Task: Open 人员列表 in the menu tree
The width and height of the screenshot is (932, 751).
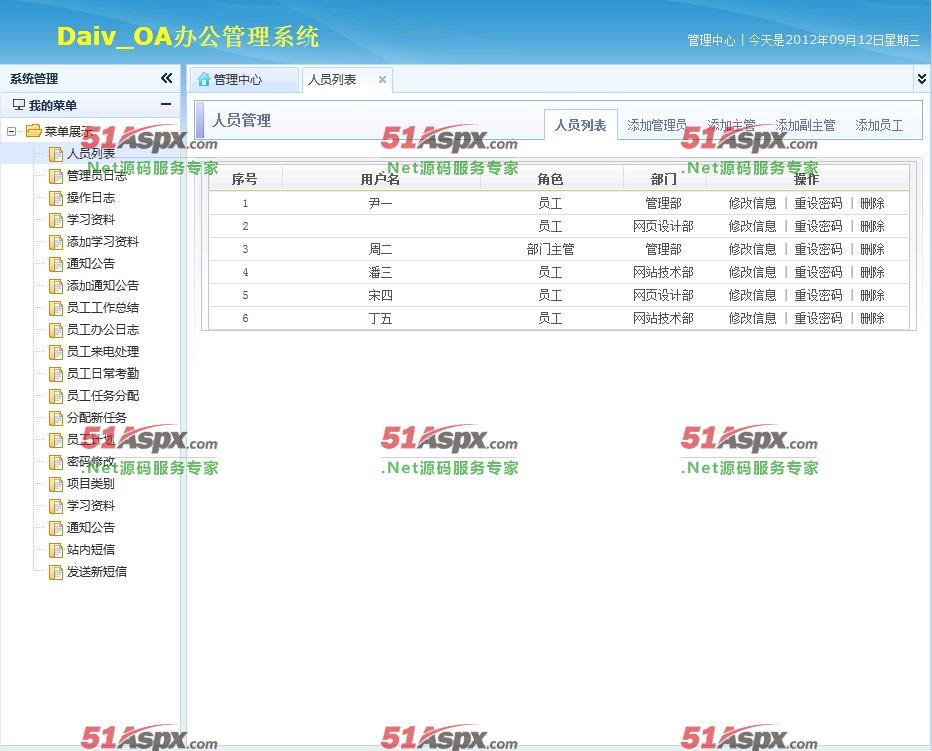Action: [90, 153]
